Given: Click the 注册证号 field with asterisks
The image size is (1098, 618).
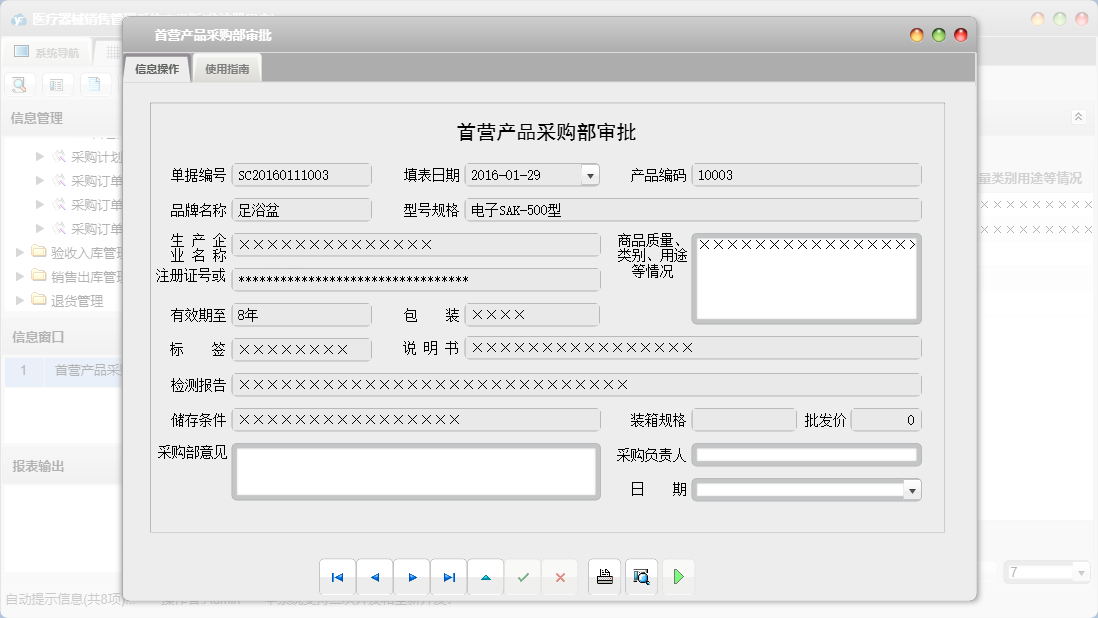Looking at the screenshot, I should coord(416,279).
